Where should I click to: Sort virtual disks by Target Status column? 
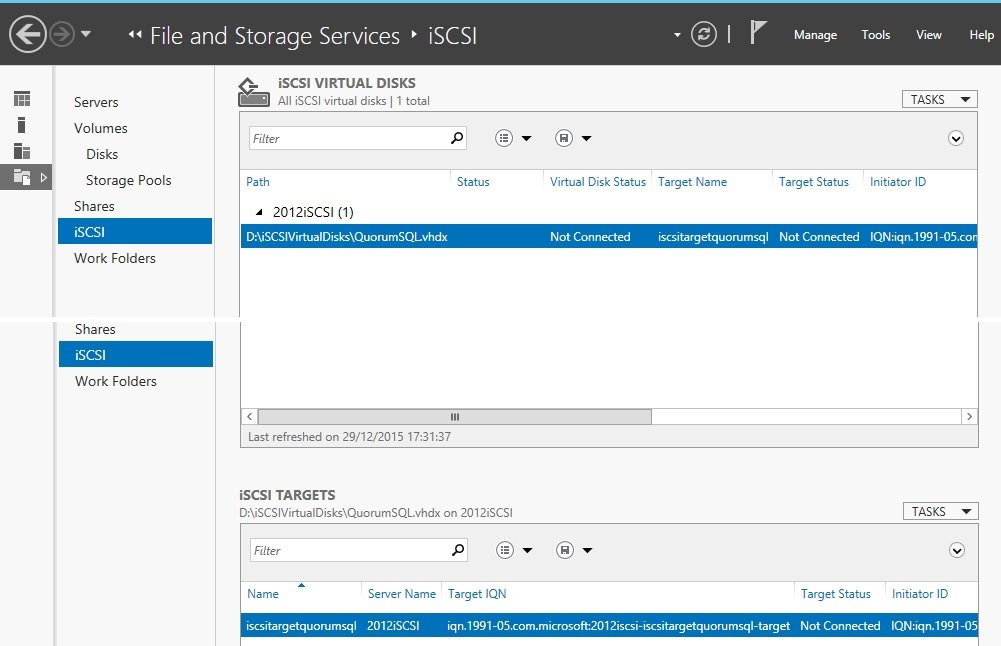point(813,182)
